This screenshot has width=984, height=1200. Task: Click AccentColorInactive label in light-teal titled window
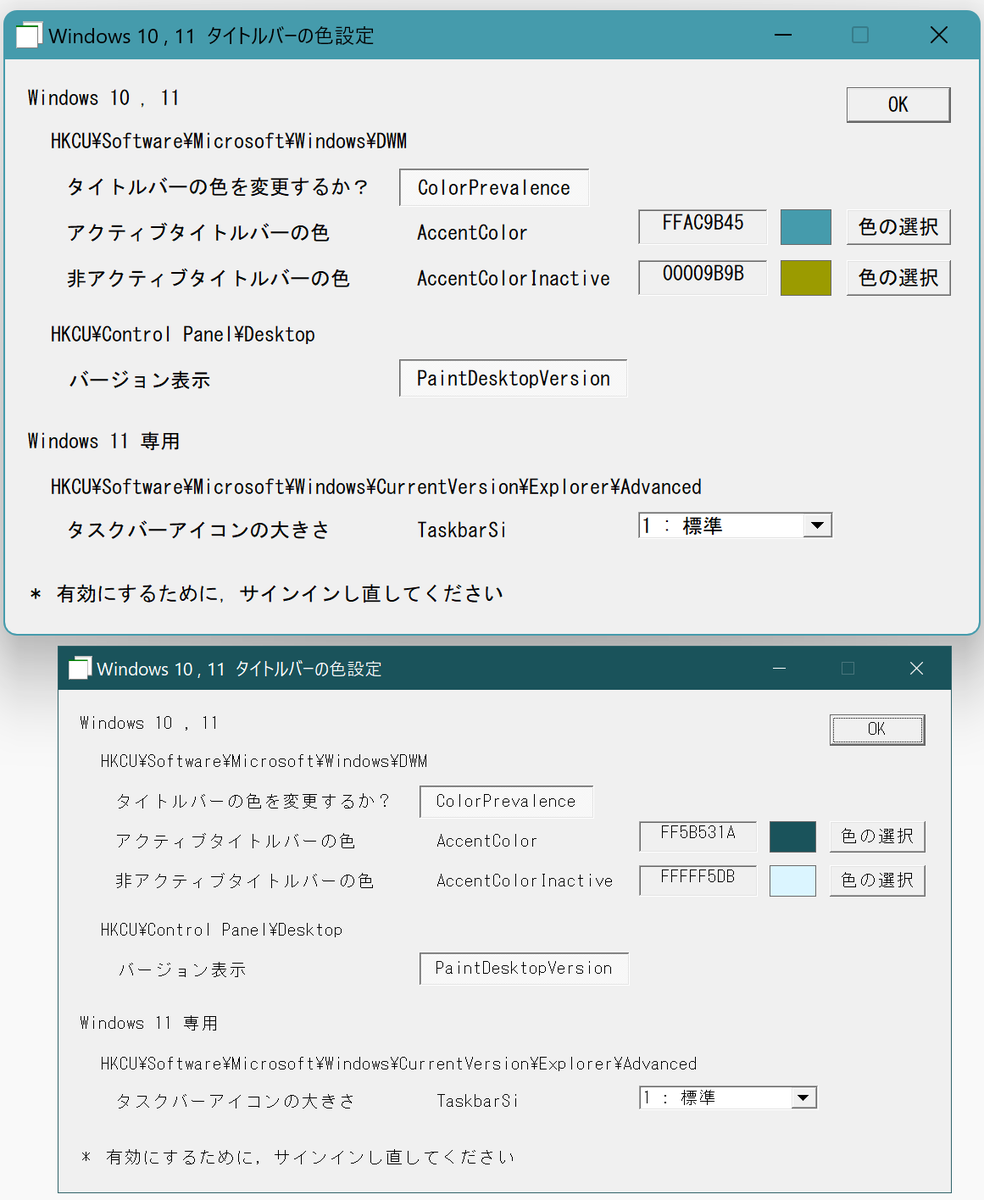pyautogui.click(x=513, y=278)
